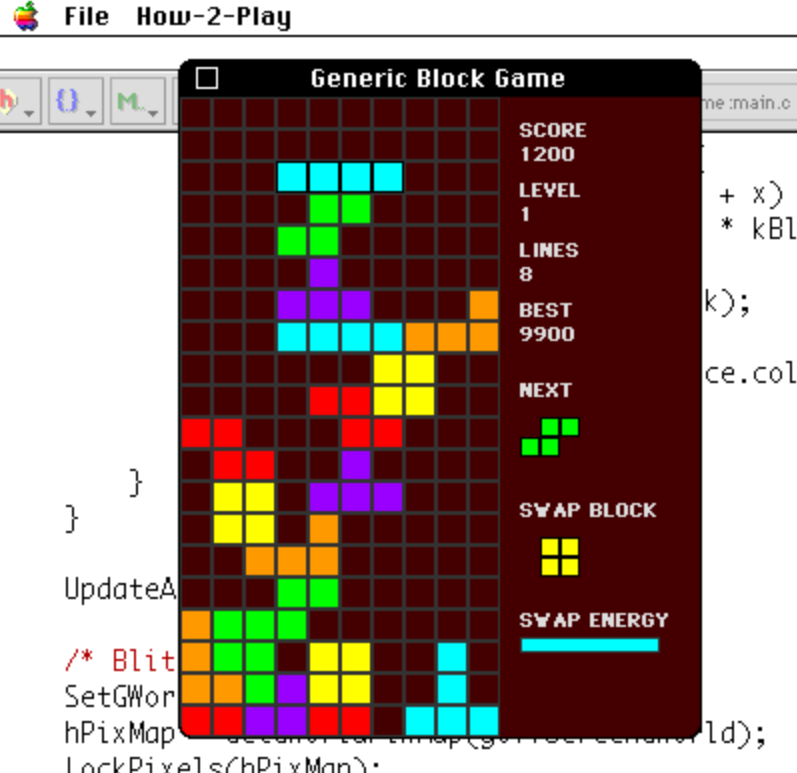Click the orange block at the right wall

pos(484,306)
